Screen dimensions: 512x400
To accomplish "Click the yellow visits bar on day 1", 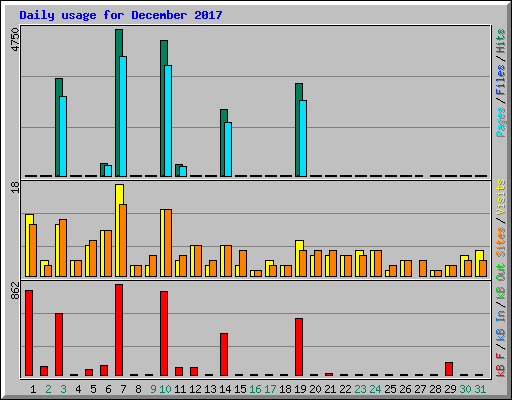I will 28,245.
